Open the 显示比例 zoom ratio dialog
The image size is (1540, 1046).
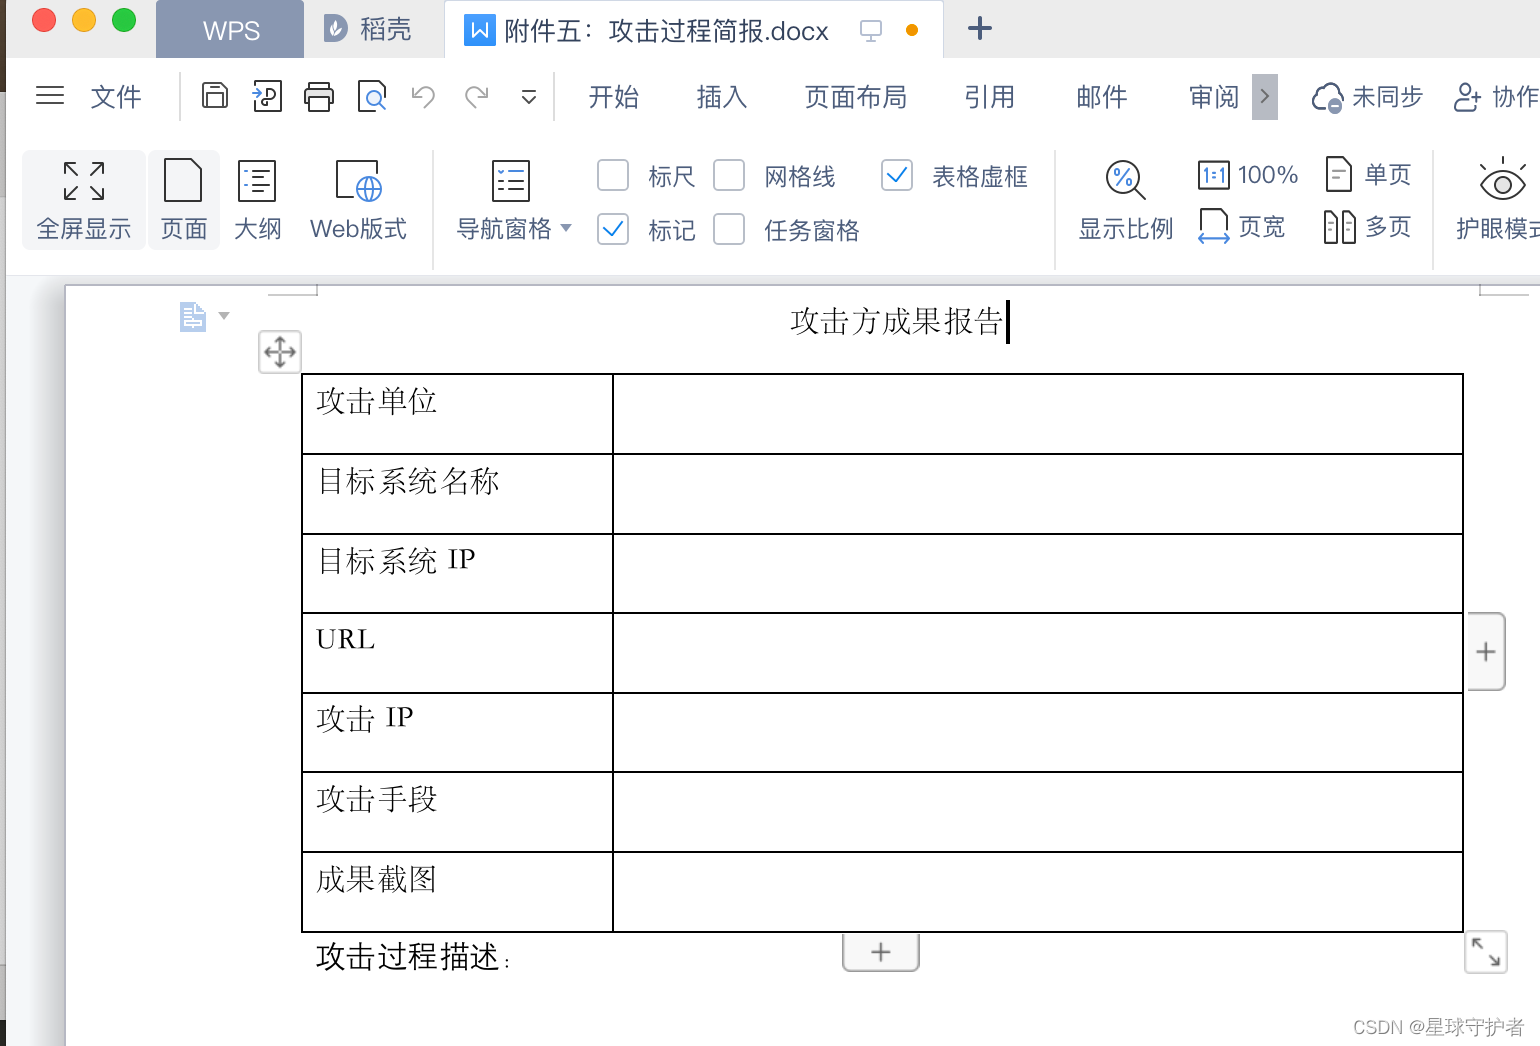coord(1126,200)
